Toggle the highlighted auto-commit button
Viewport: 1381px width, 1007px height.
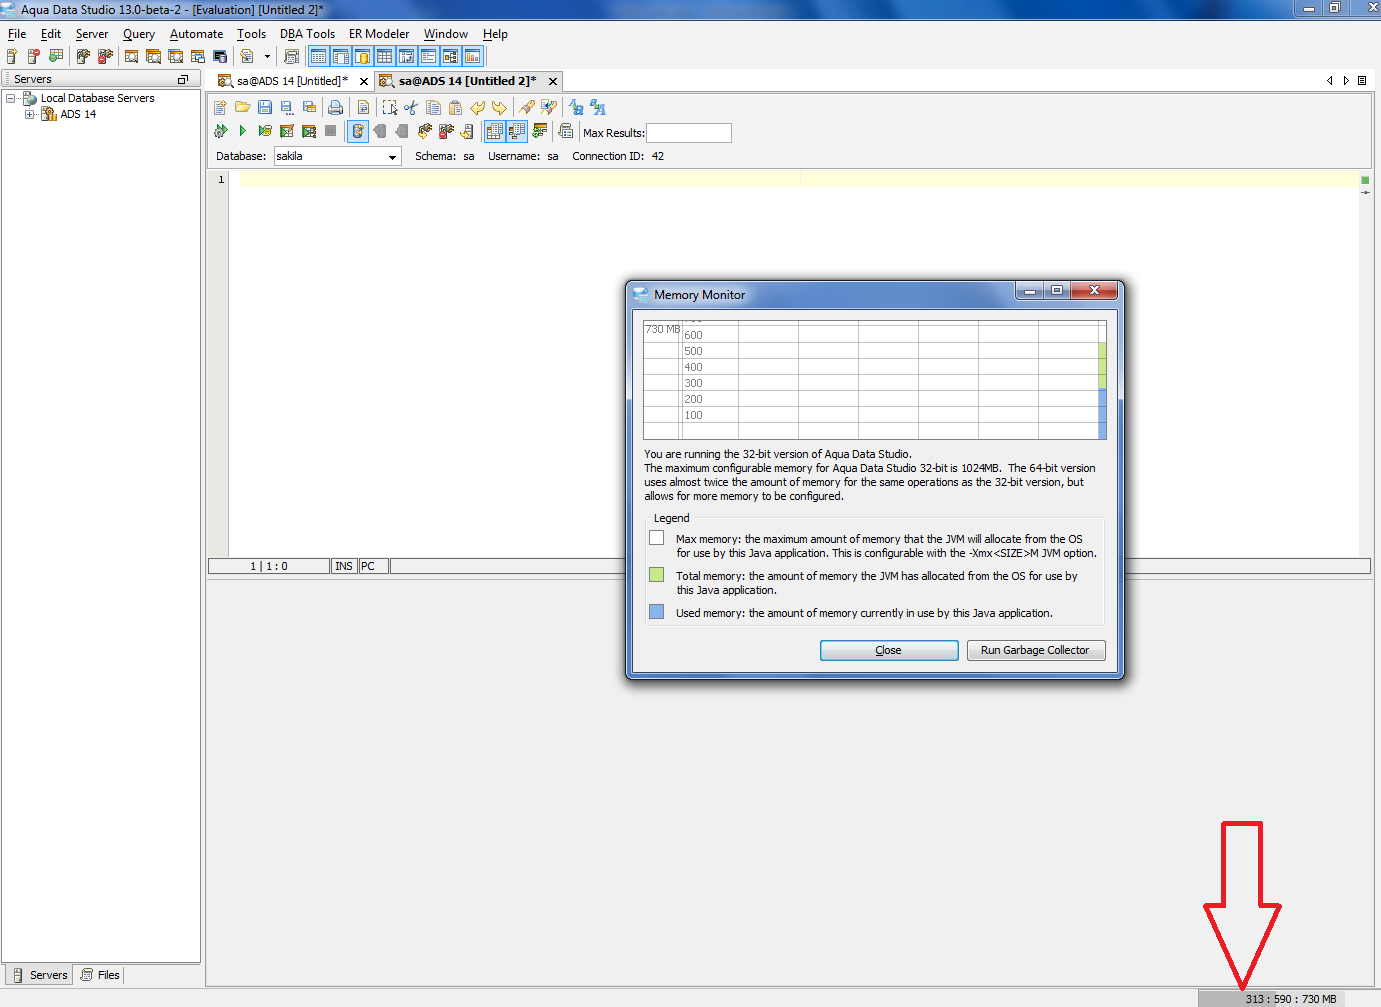(358, 131)
